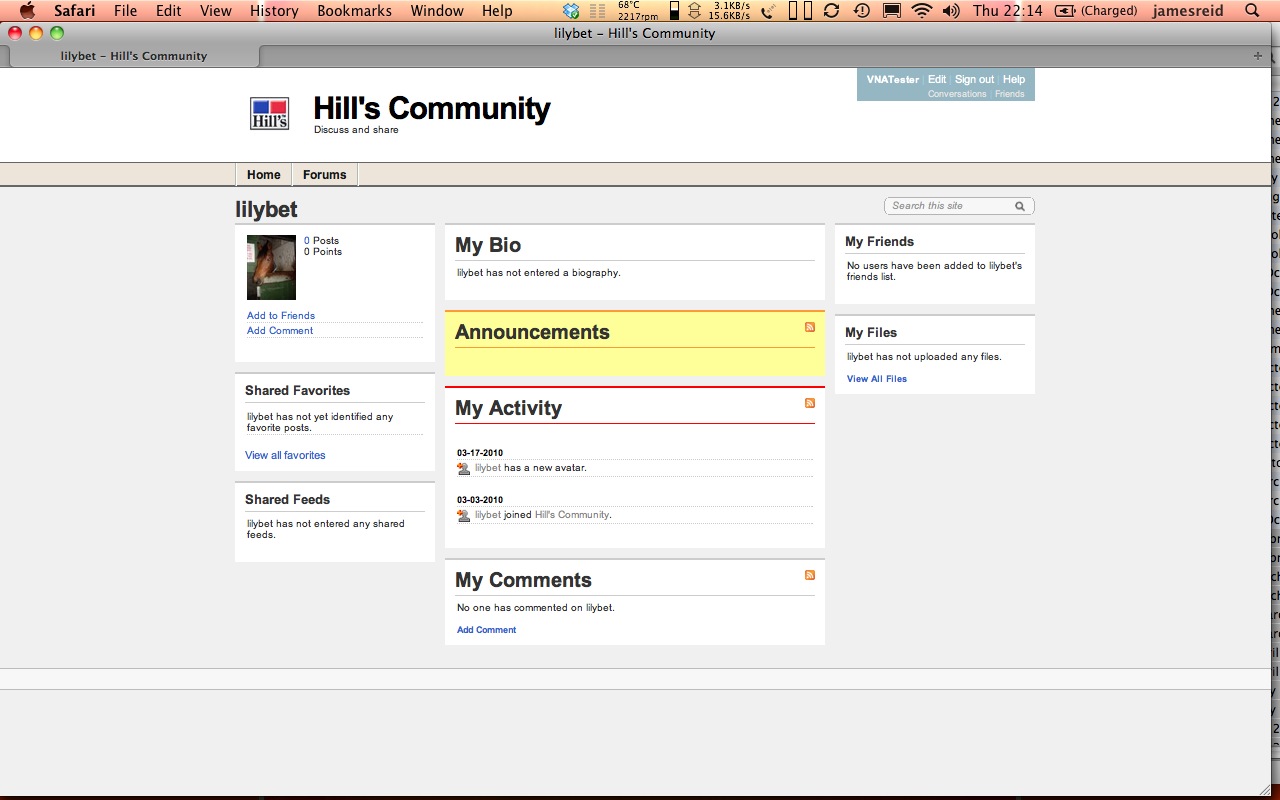Click the Help link in account bar
1280x800 pixels.
(x=1014, y=80)
